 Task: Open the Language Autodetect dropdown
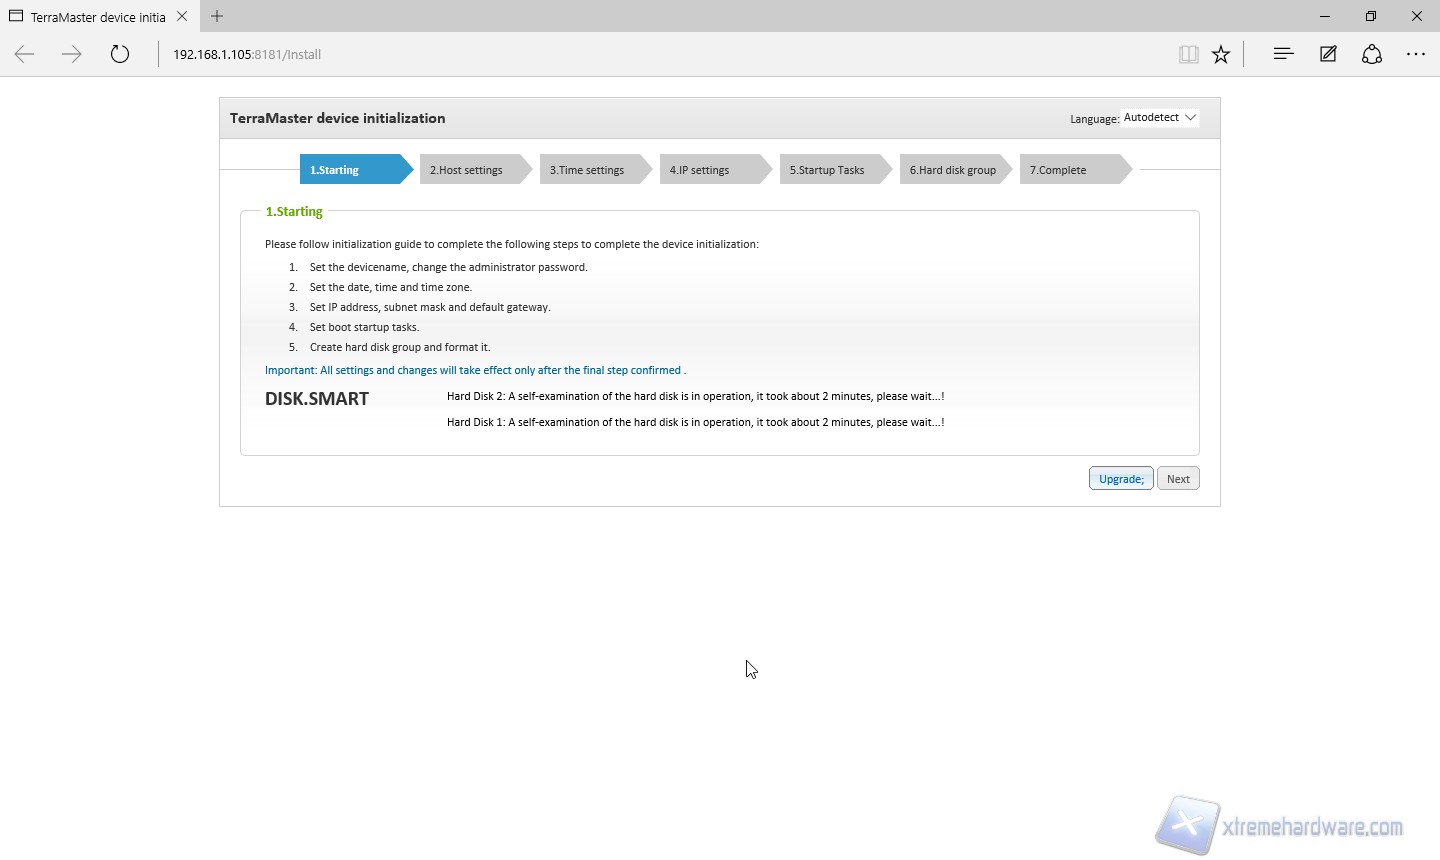1160,118
